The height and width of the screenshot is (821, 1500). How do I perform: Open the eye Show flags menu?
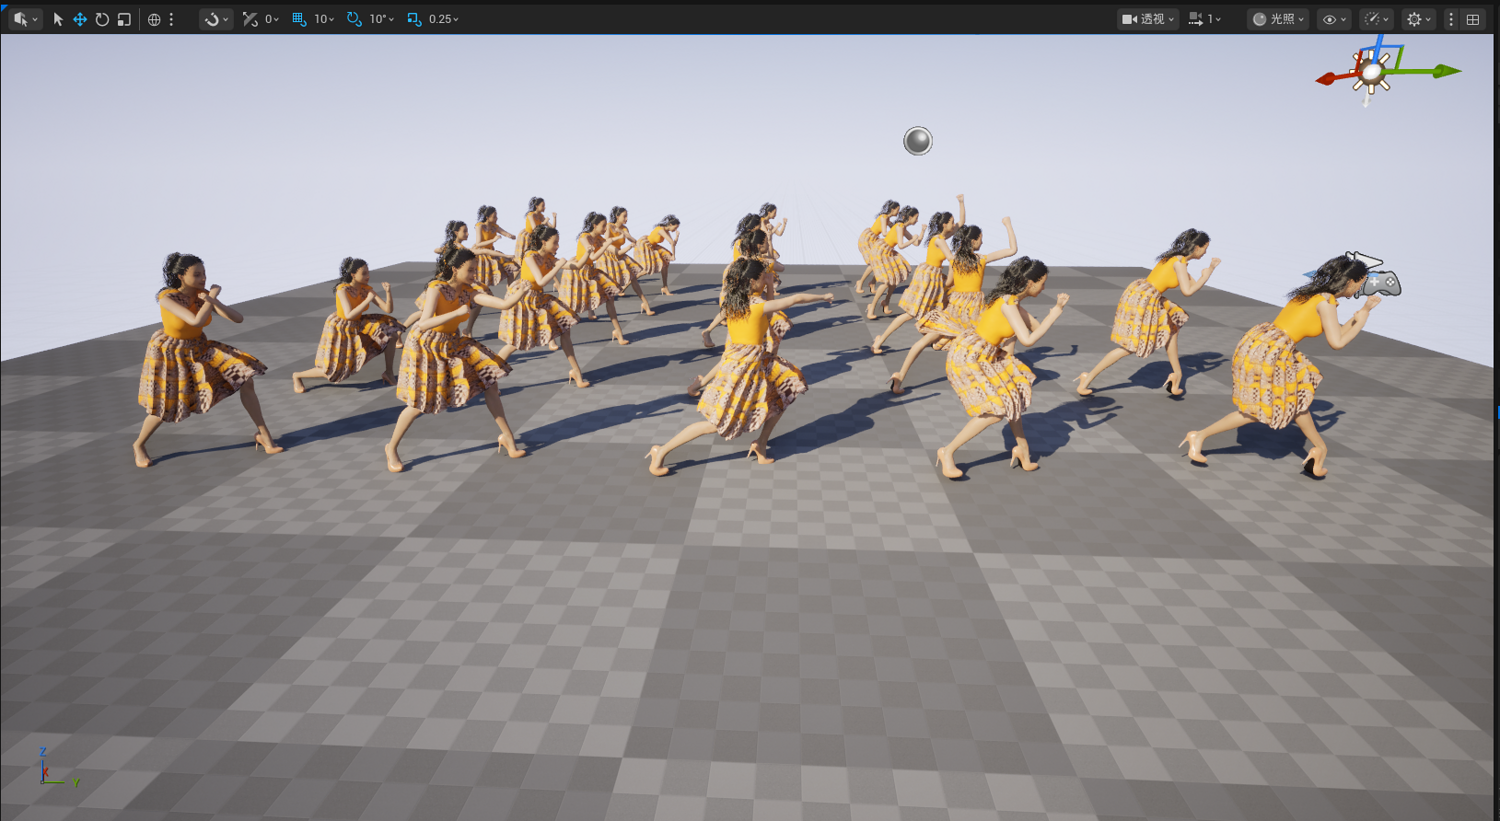(1335, 19)
